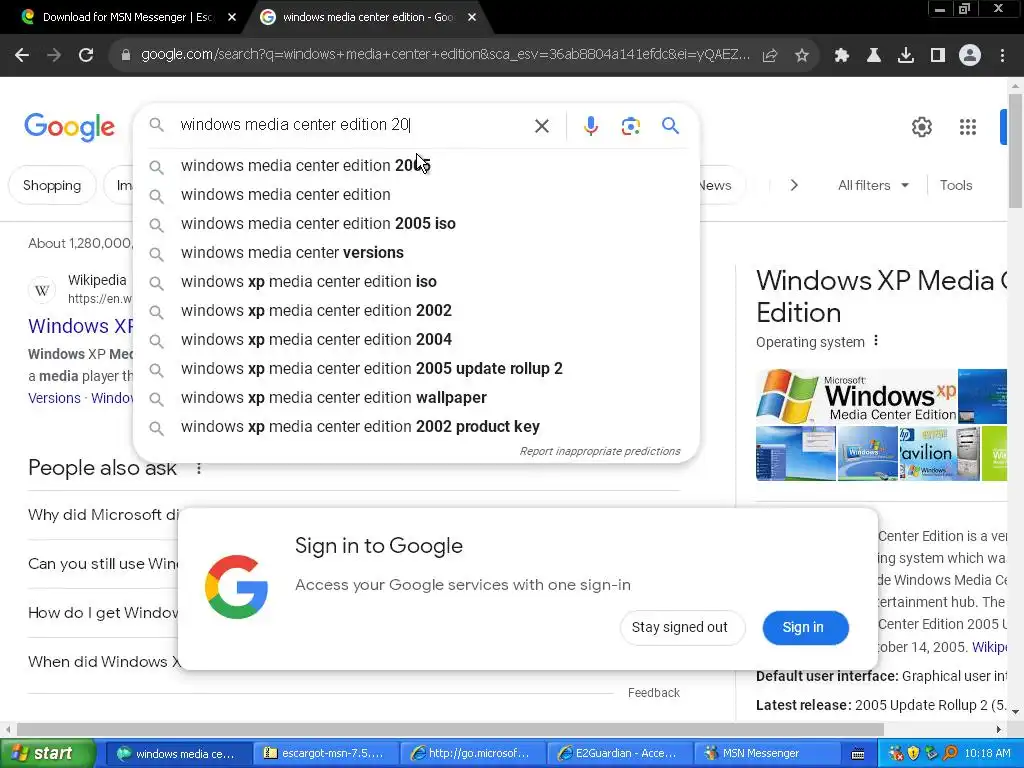This screenshot has width=1024, height=768.
Task: Open Chrome Labs flask icon
Action: click(x=874, y=56)
